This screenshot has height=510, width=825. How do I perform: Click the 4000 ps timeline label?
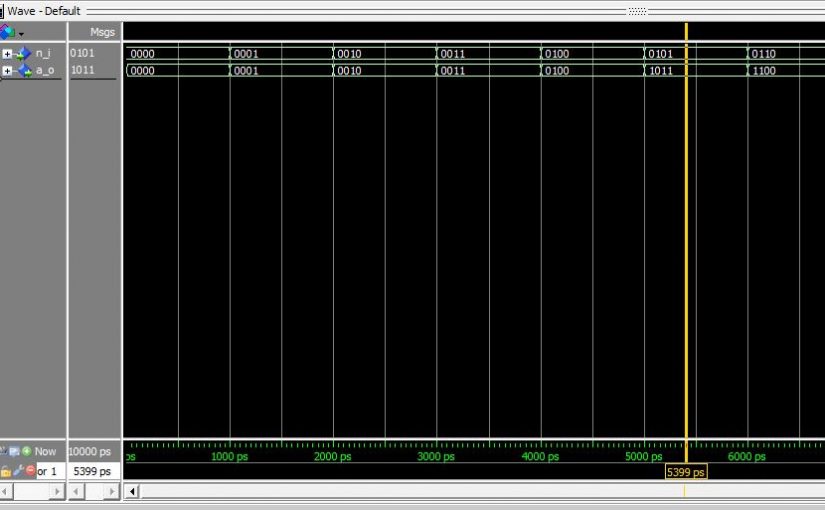[x=540, y=456]
